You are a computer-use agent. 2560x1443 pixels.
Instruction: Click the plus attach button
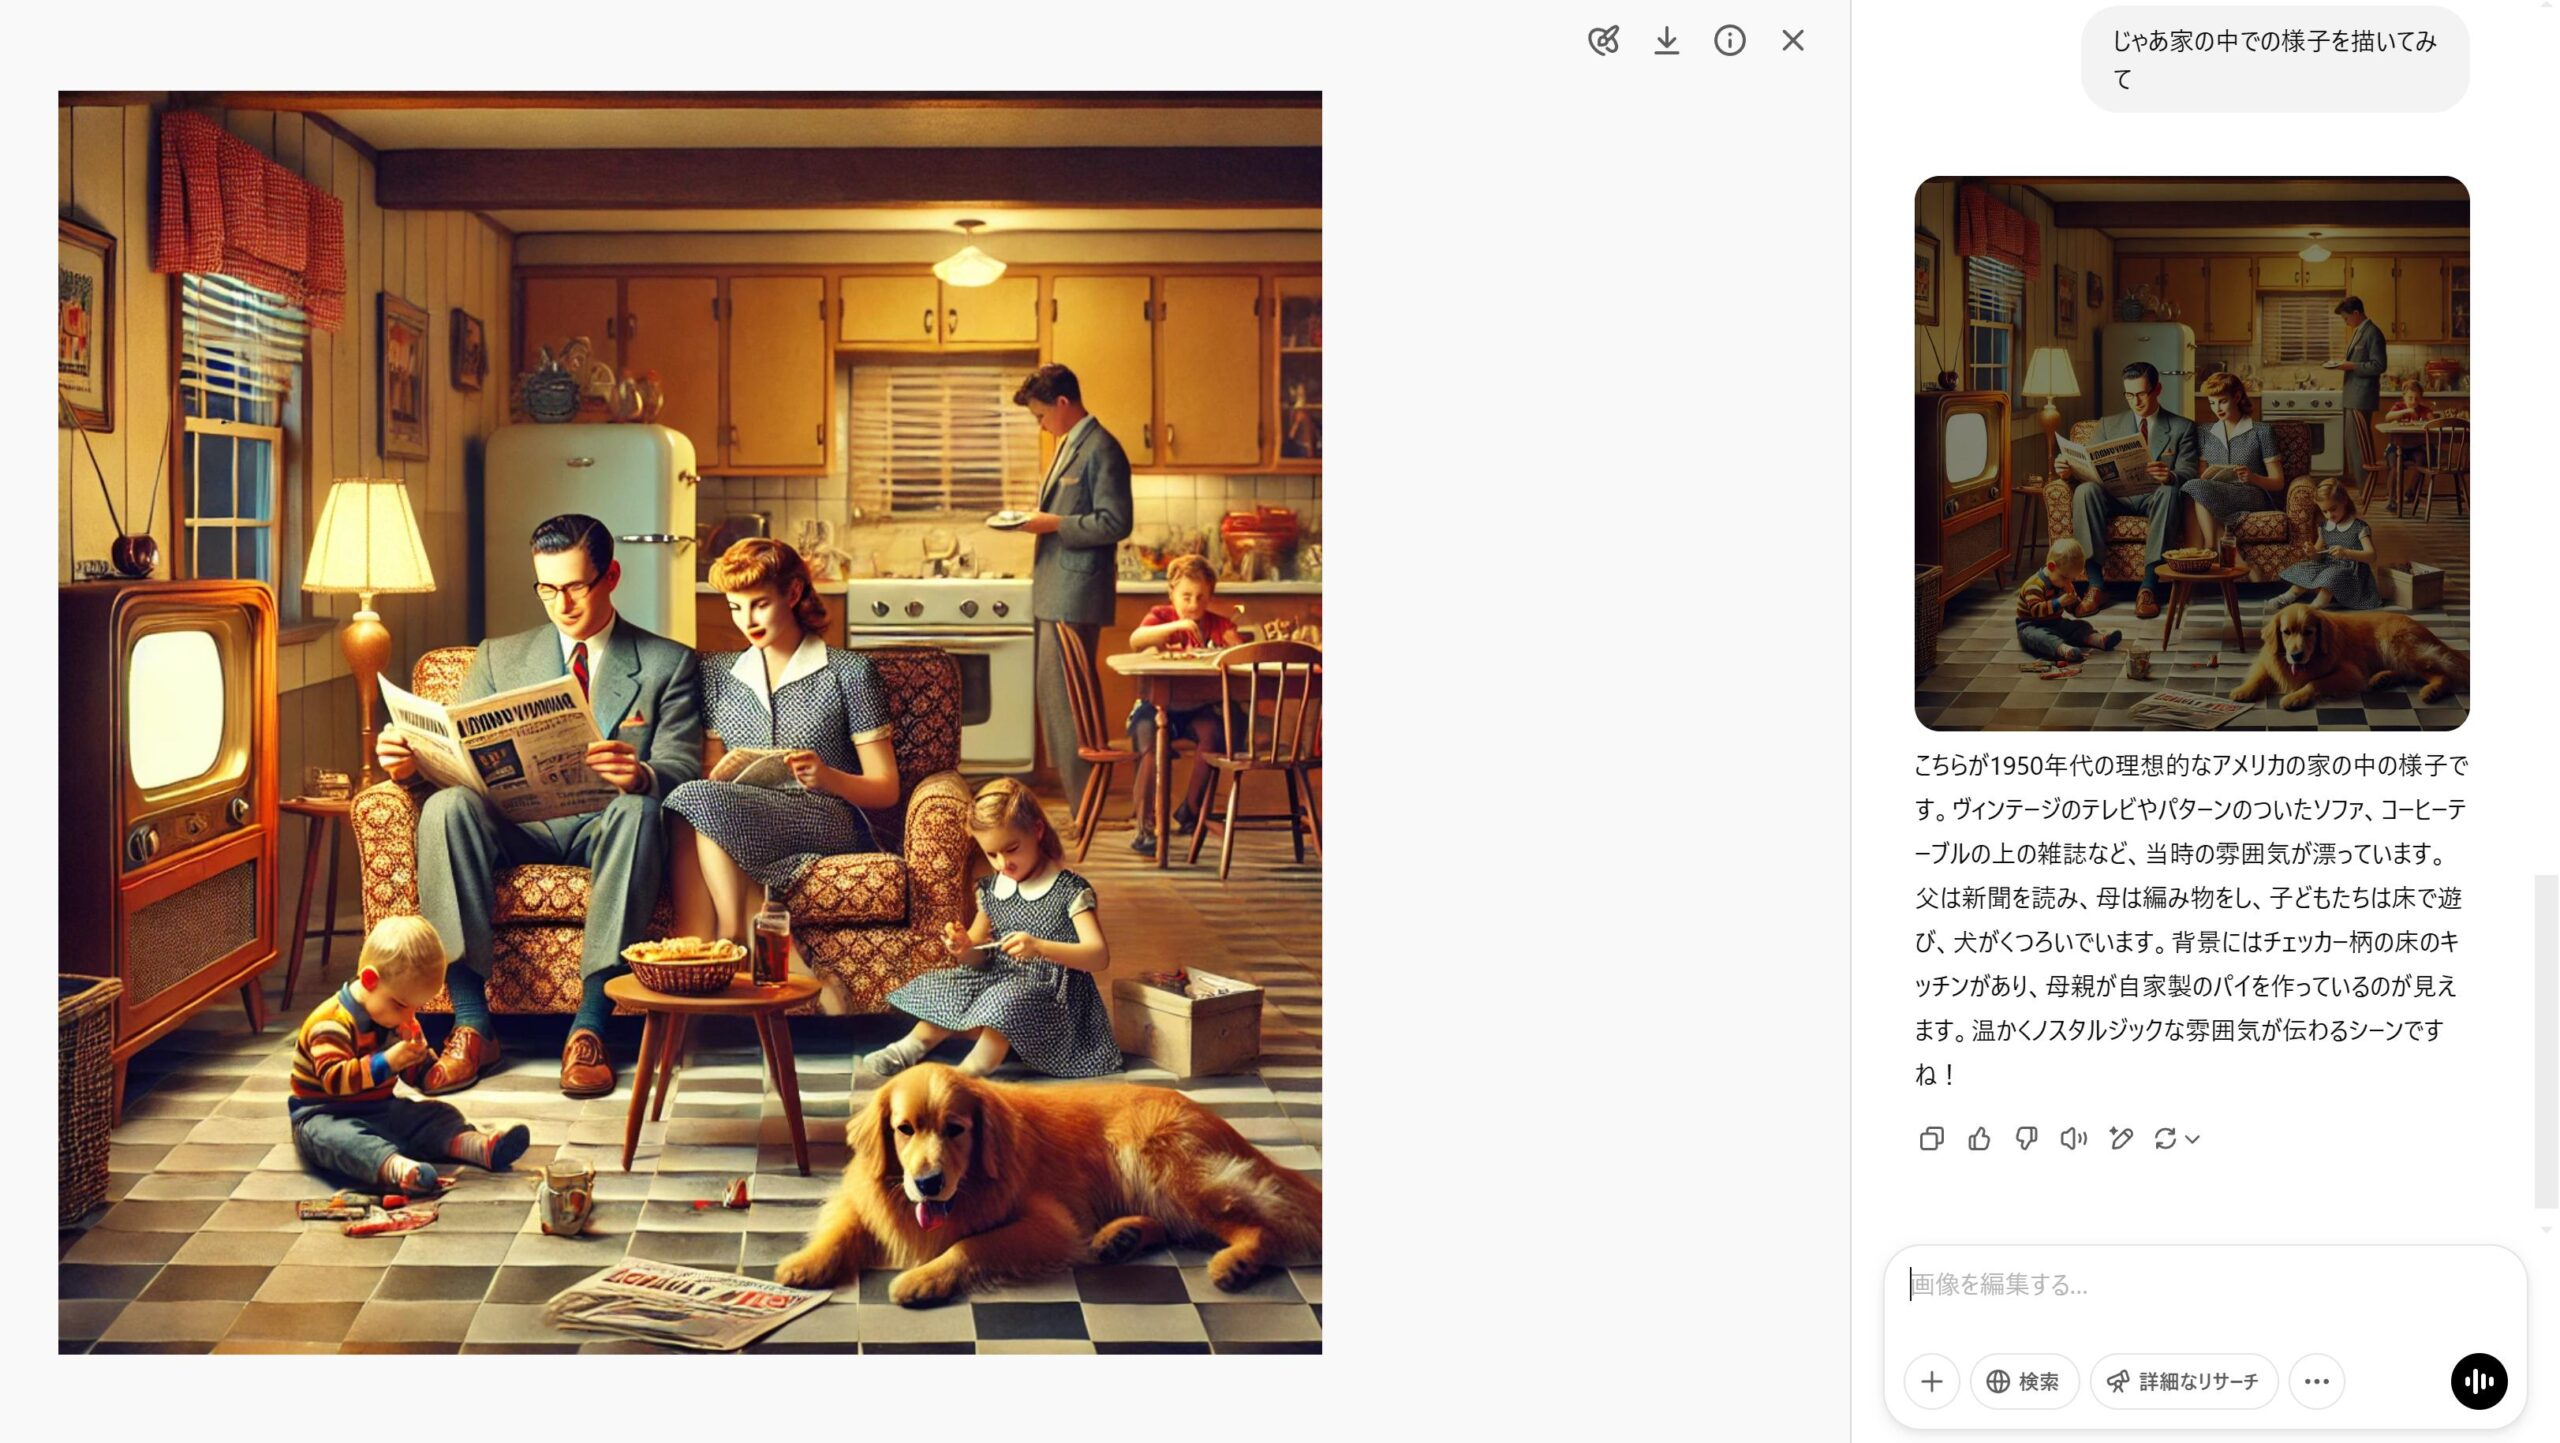(1932, 1382)
